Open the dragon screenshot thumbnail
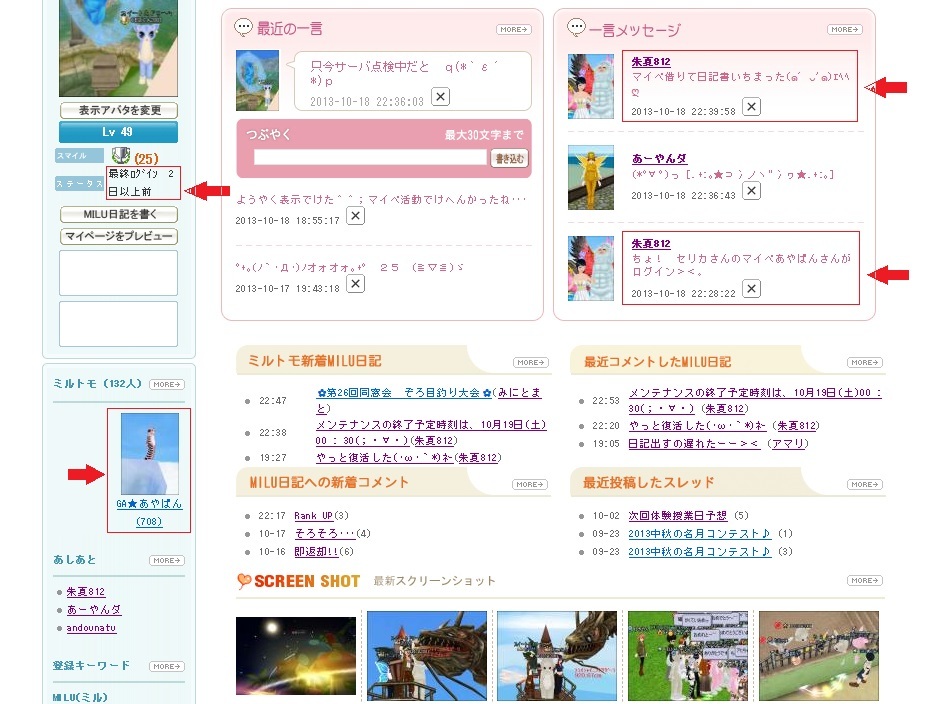The width and height of the screenshot is (936, 704). pyautogui.click(x=427, y=652)
